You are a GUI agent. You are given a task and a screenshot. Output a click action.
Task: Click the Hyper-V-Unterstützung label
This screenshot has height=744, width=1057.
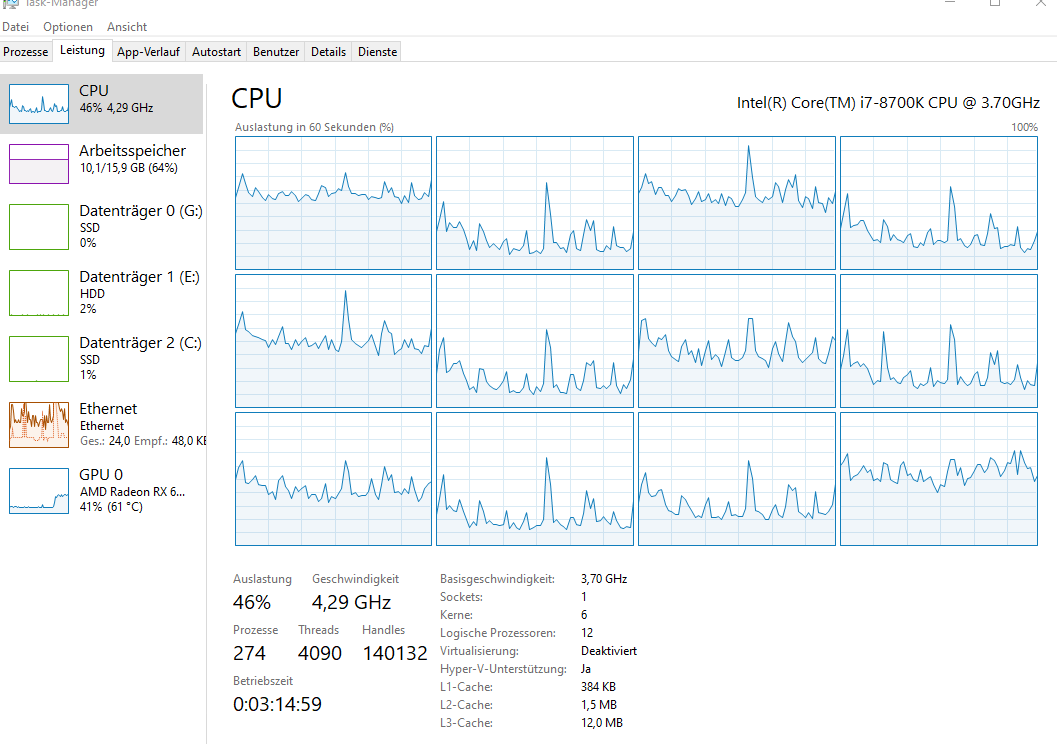(x=504, y=669)
